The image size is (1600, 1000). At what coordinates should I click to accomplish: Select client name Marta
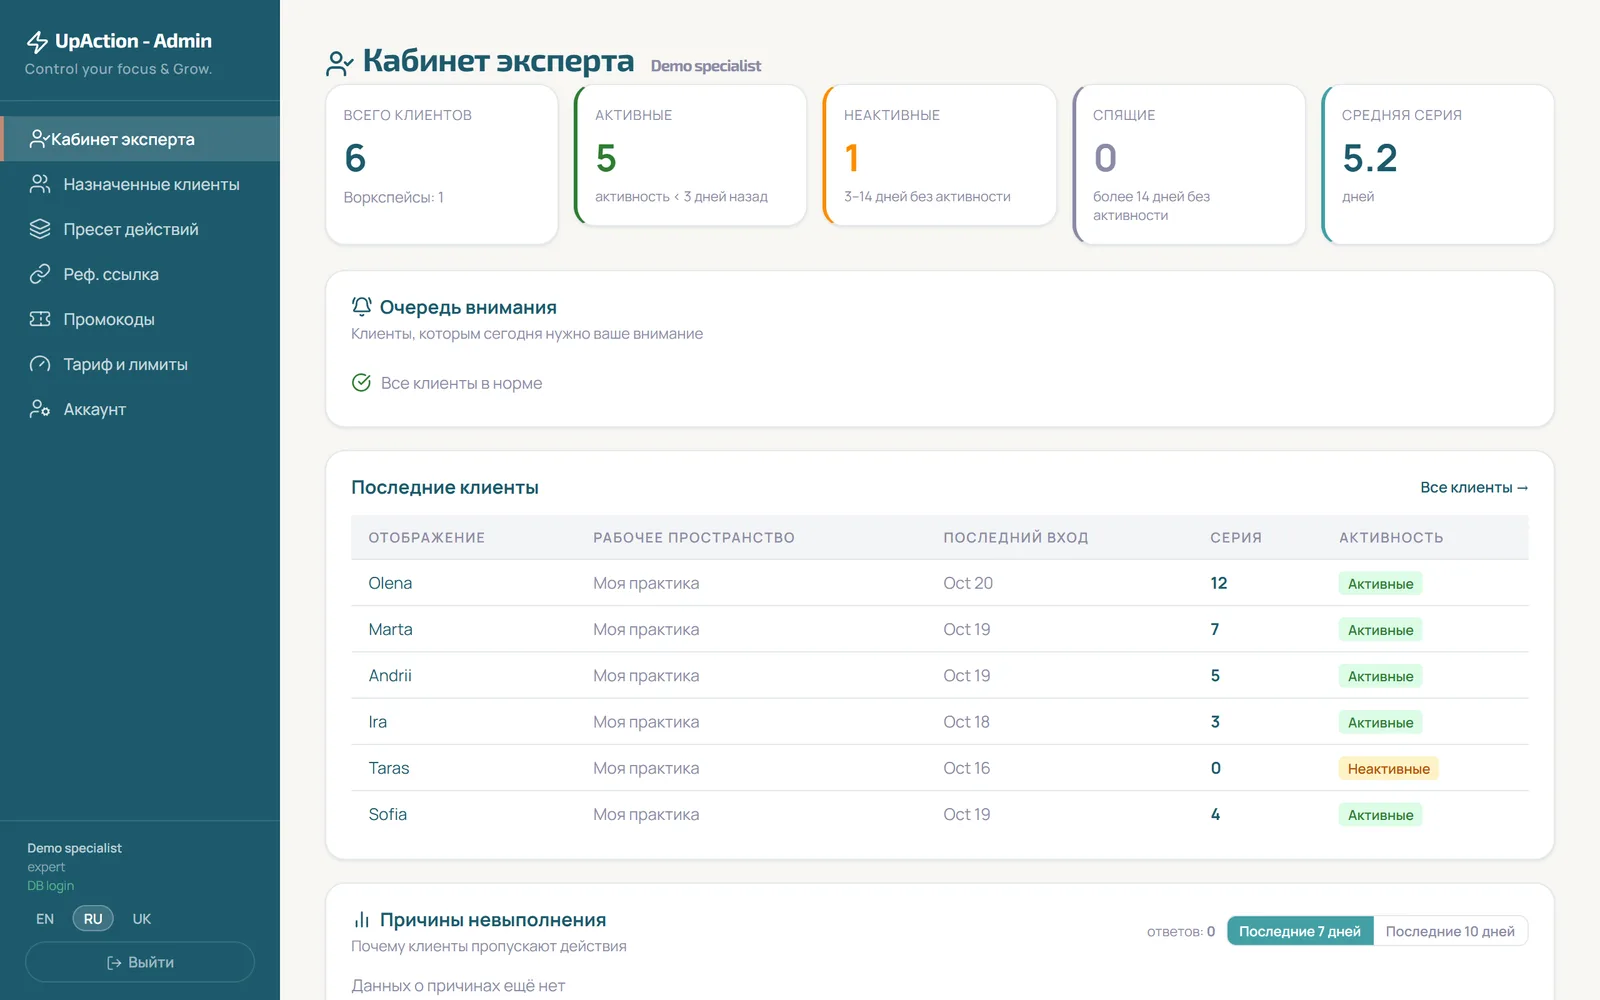390,629
